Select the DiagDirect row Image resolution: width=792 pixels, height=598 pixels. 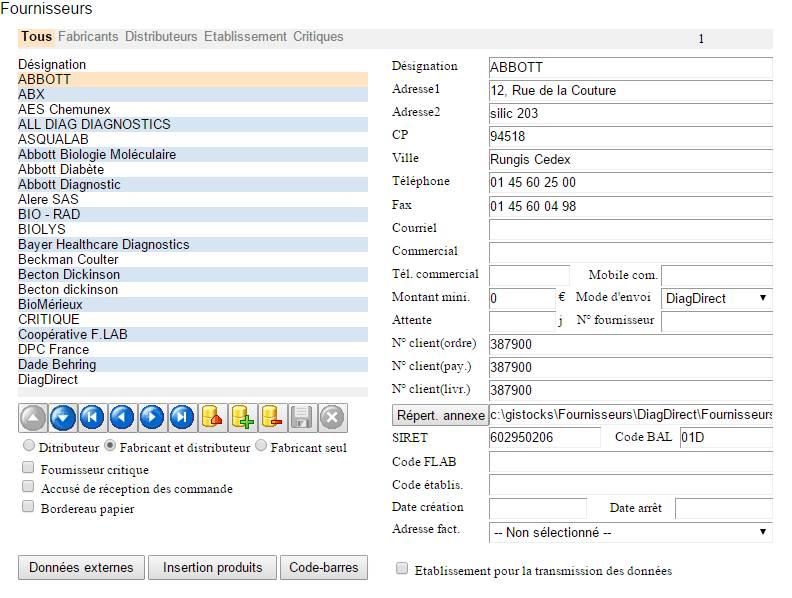coord(193,380)
